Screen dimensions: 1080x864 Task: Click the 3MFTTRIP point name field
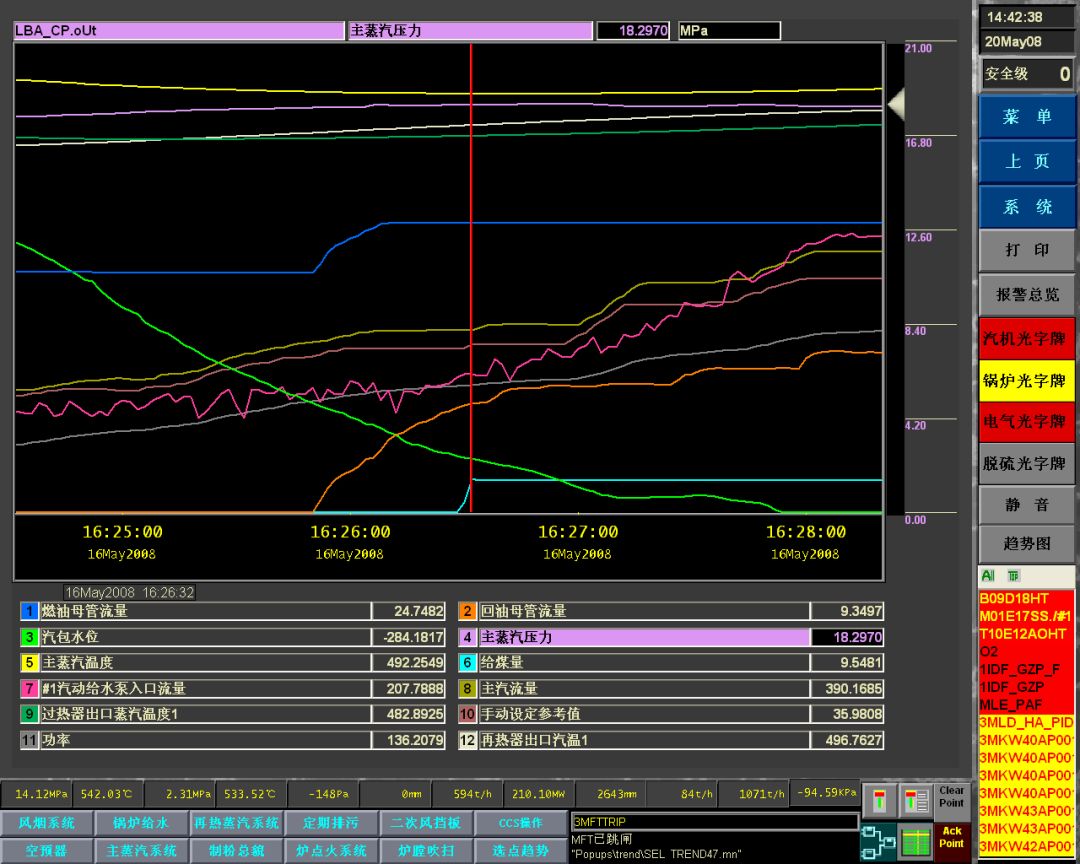click(x=714, y=821)
